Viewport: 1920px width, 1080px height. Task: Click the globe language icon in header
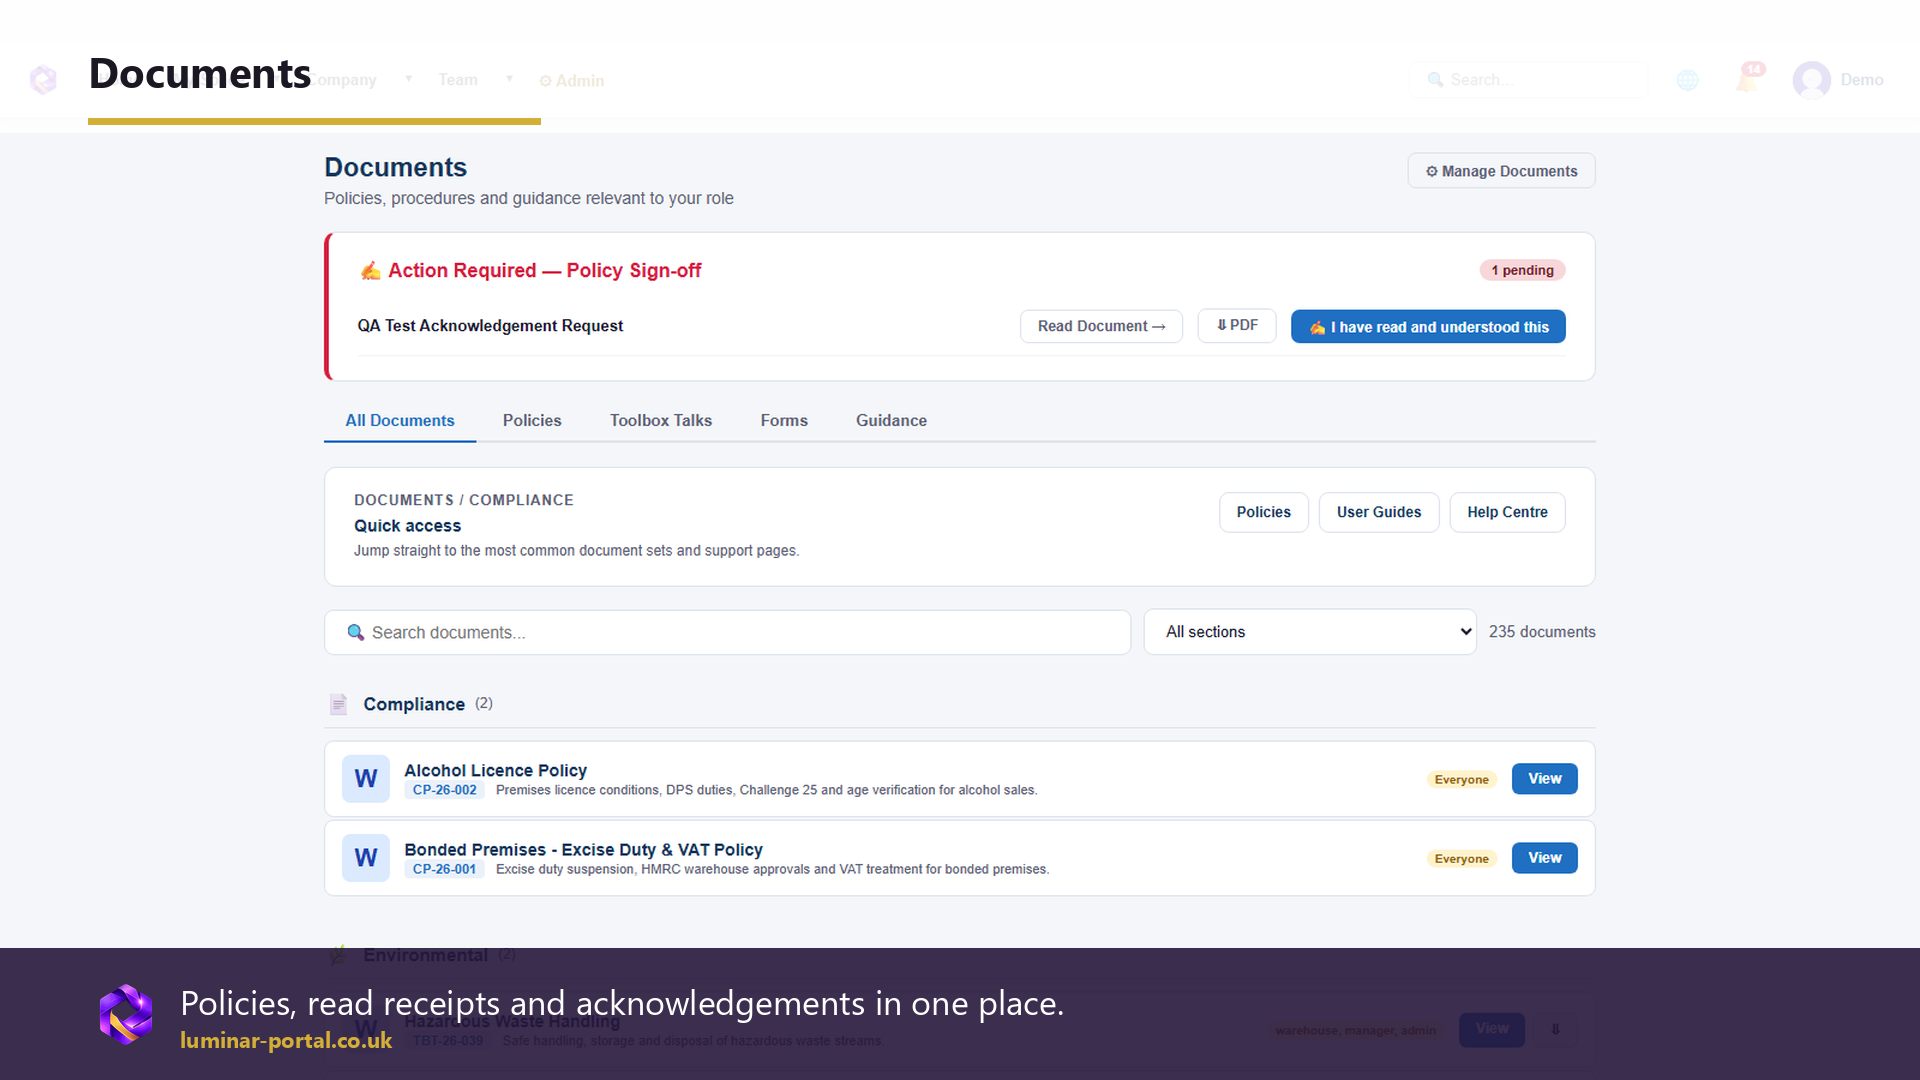pos(1687,80)
